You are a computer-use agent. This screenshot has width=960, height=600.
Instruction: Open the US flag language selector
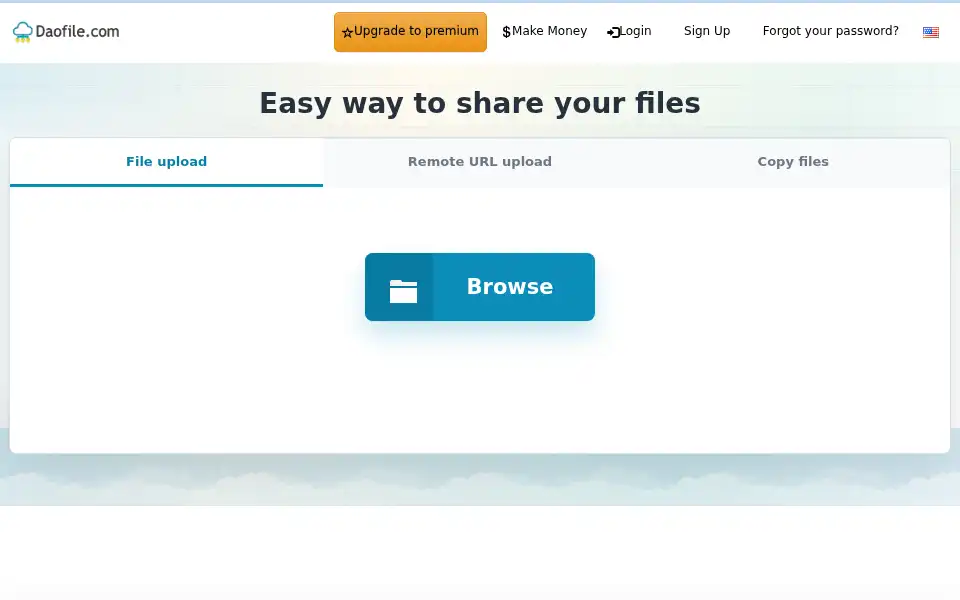pyautogui.click(x=931, y=32)
